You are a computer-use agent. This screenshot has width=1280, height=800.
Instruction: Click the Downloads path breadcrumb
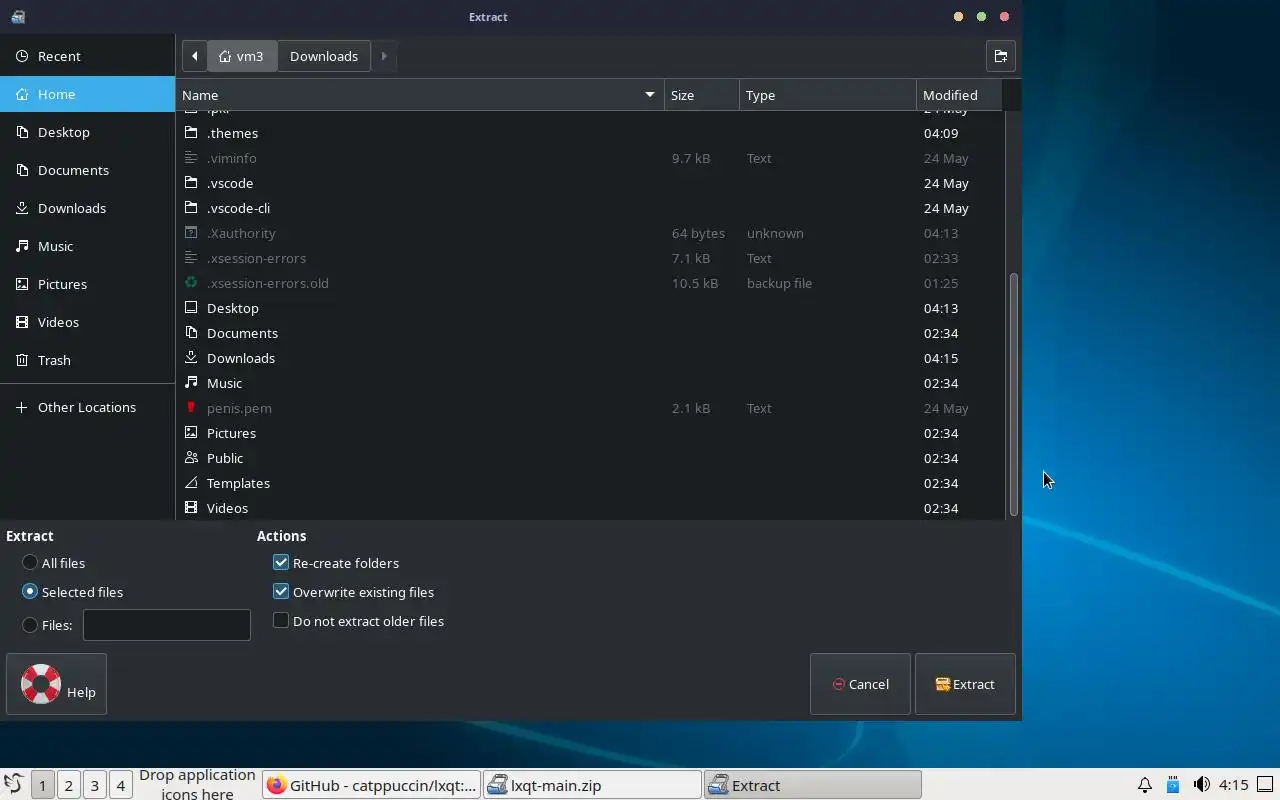(324, 56)
